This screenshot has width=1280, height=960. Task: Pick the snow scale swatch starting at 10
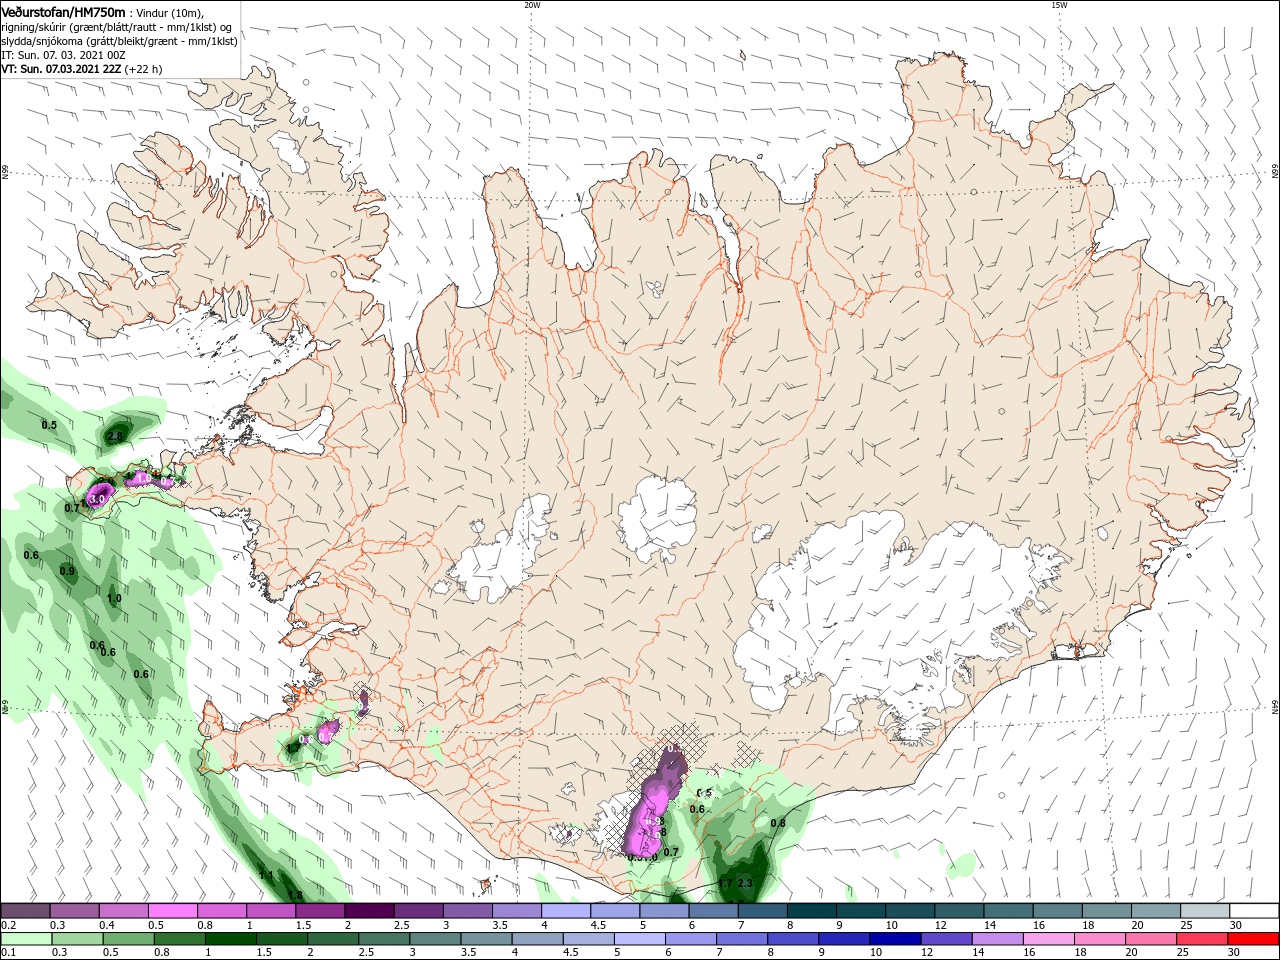[912, 911]
